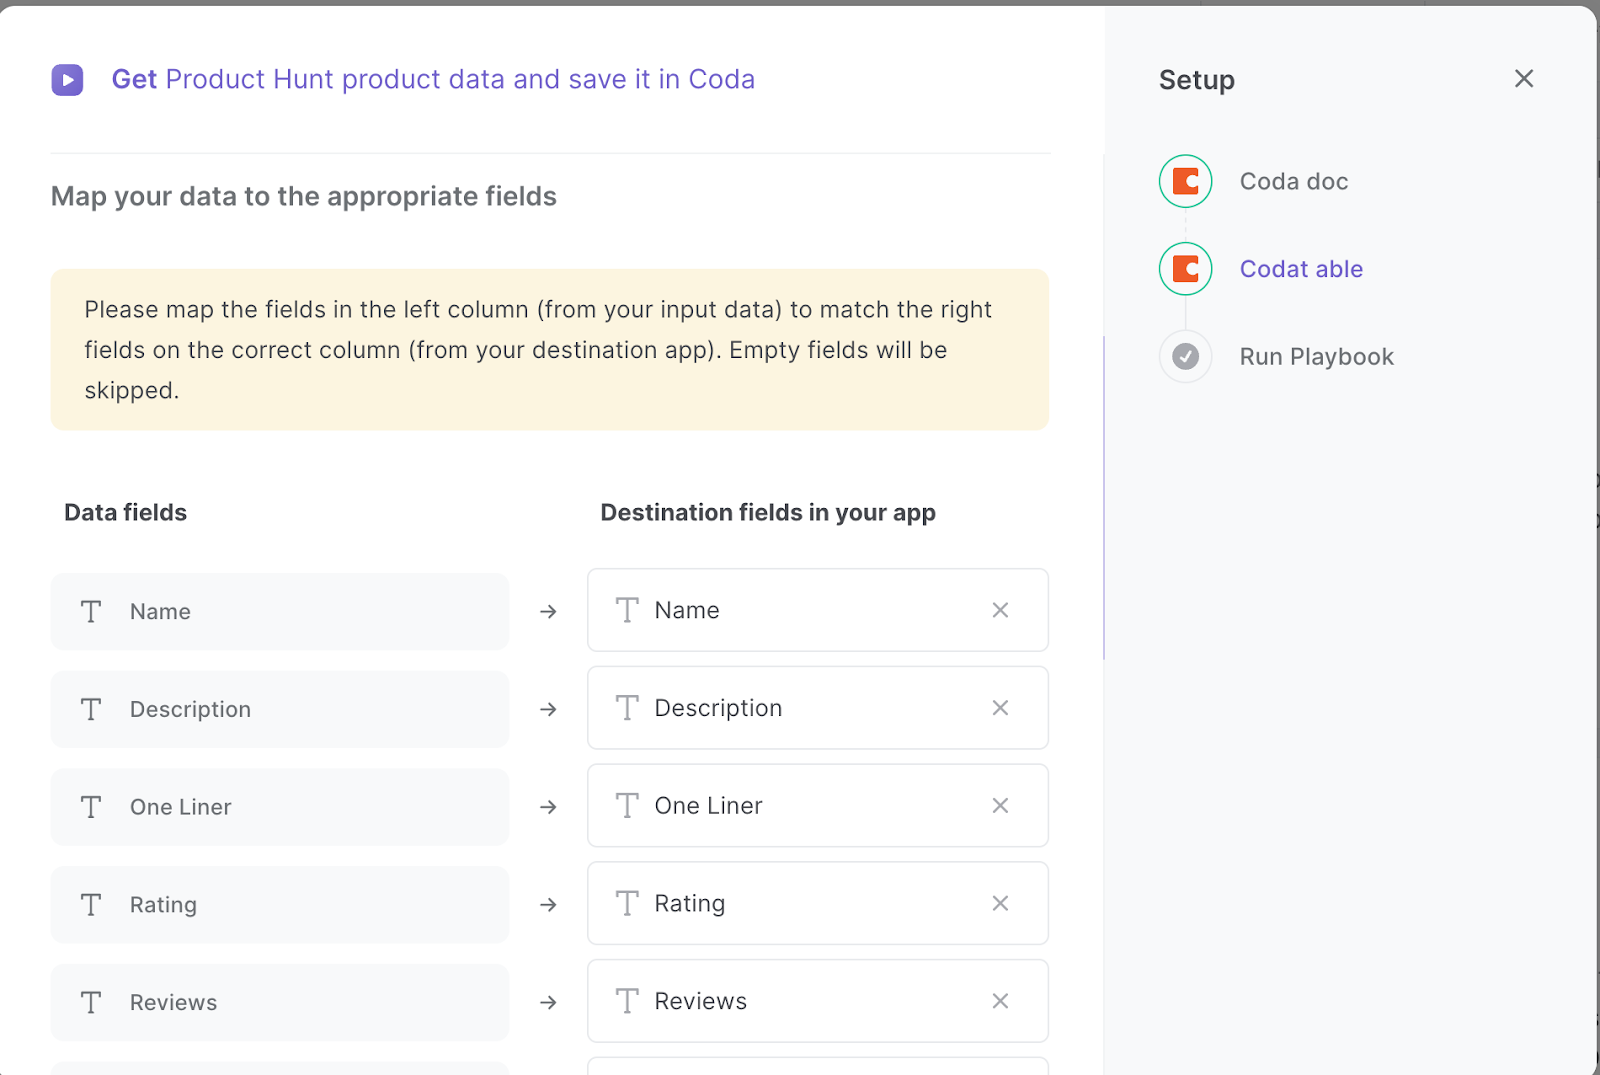Image resolution: width=1600 pixels, height=1075 pixels.
Task: Click the Description data field on the left
Action: pos(280,709)
